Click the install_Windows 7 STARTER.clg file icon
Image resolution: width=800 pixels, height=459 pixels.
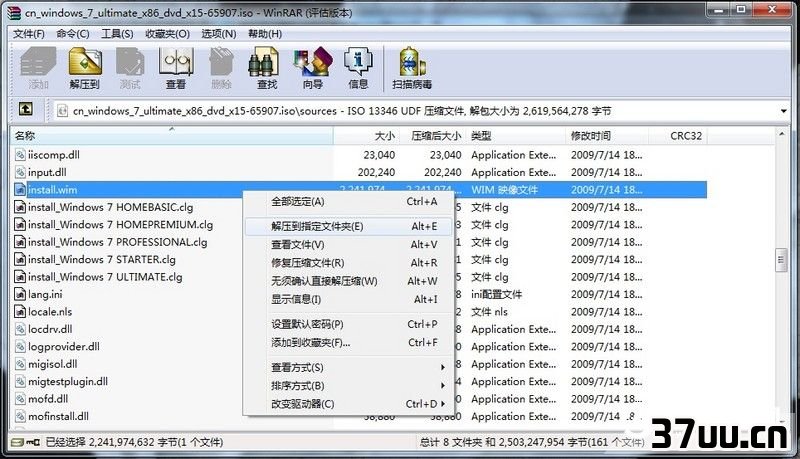(20, 260)
